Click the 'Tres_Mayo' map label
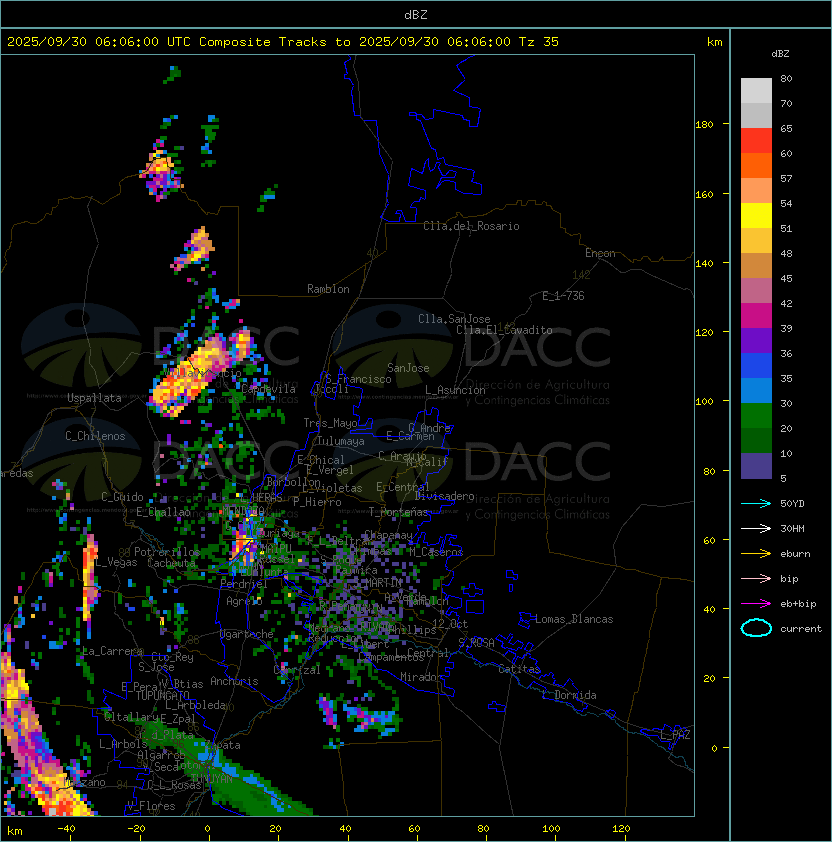The height and width of the screenshot is (842, 832). 330,423
